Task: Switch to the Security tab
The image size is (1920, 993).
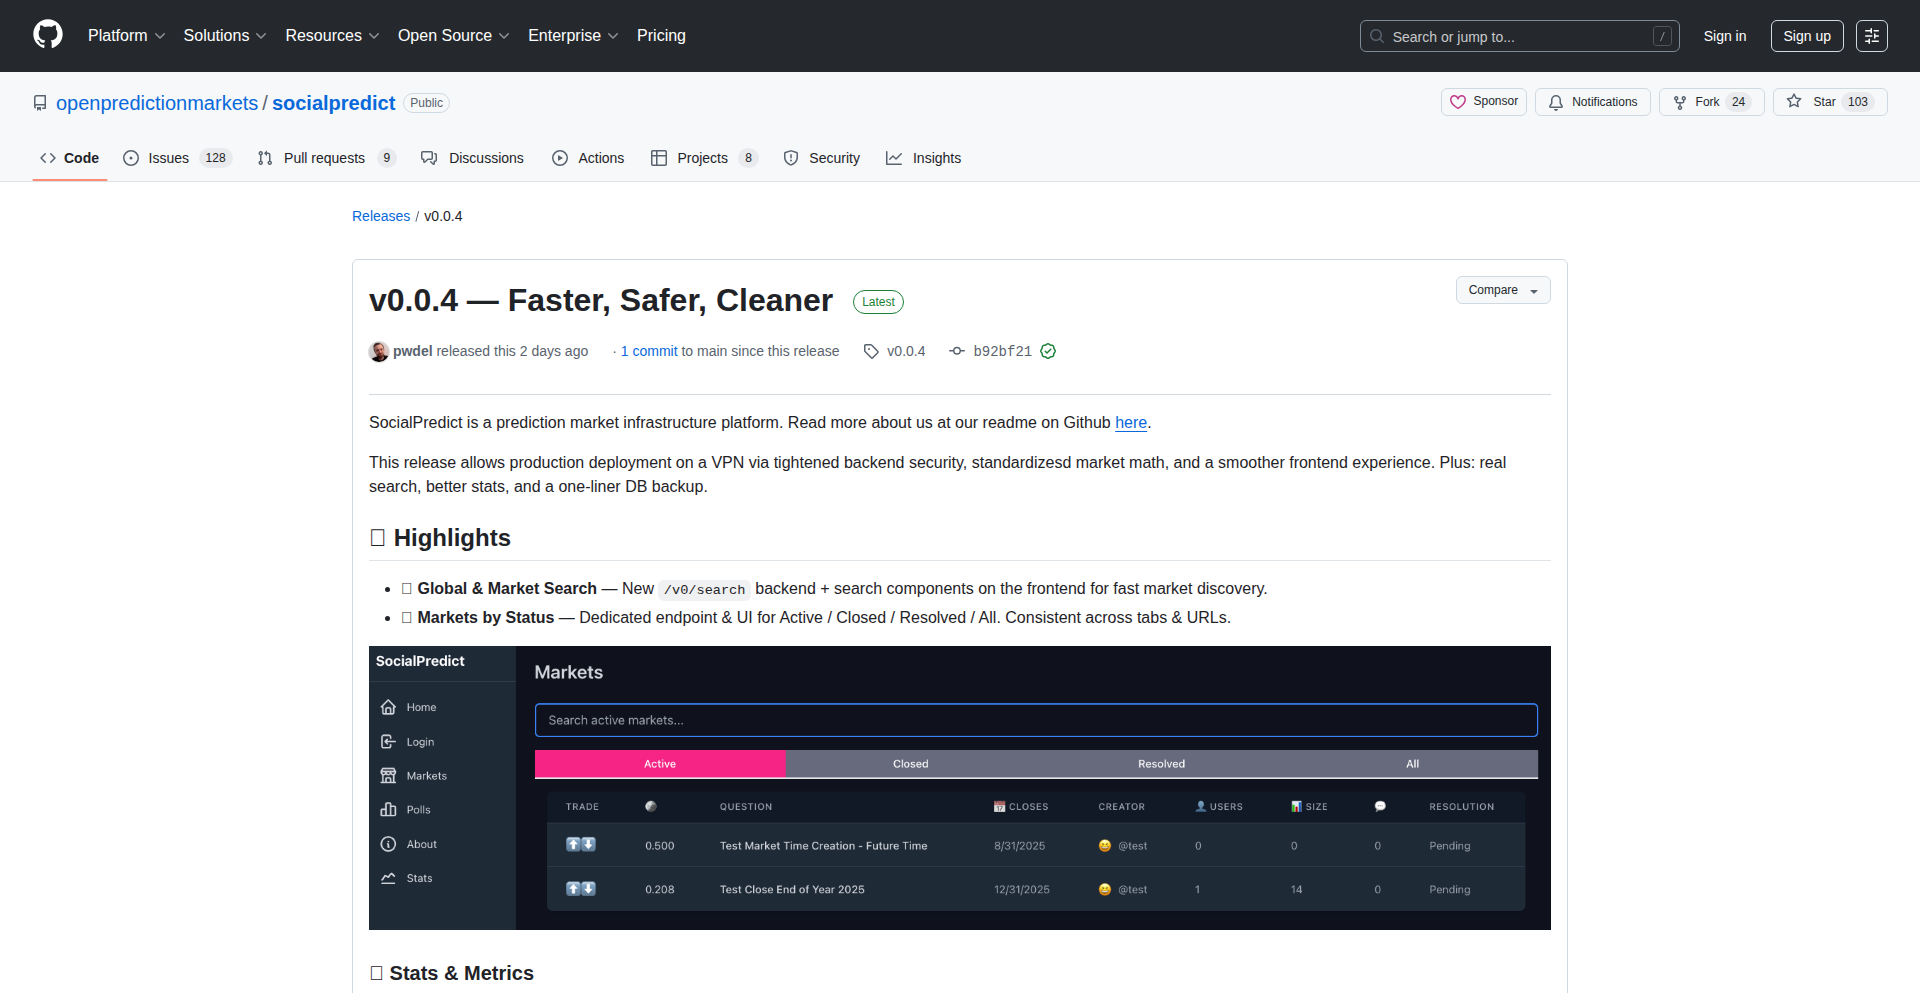Action: click(x=822, y=158)
